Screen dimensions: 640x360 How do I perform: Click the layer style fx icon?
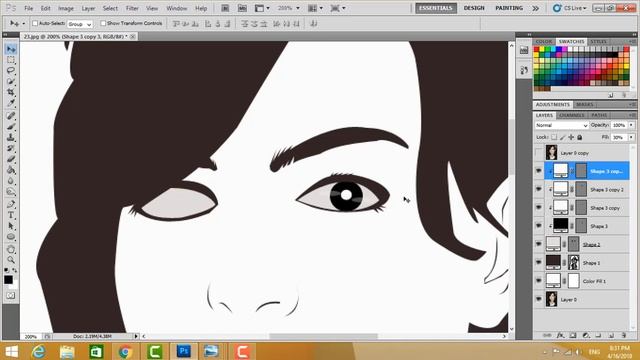tap(560, 335)
